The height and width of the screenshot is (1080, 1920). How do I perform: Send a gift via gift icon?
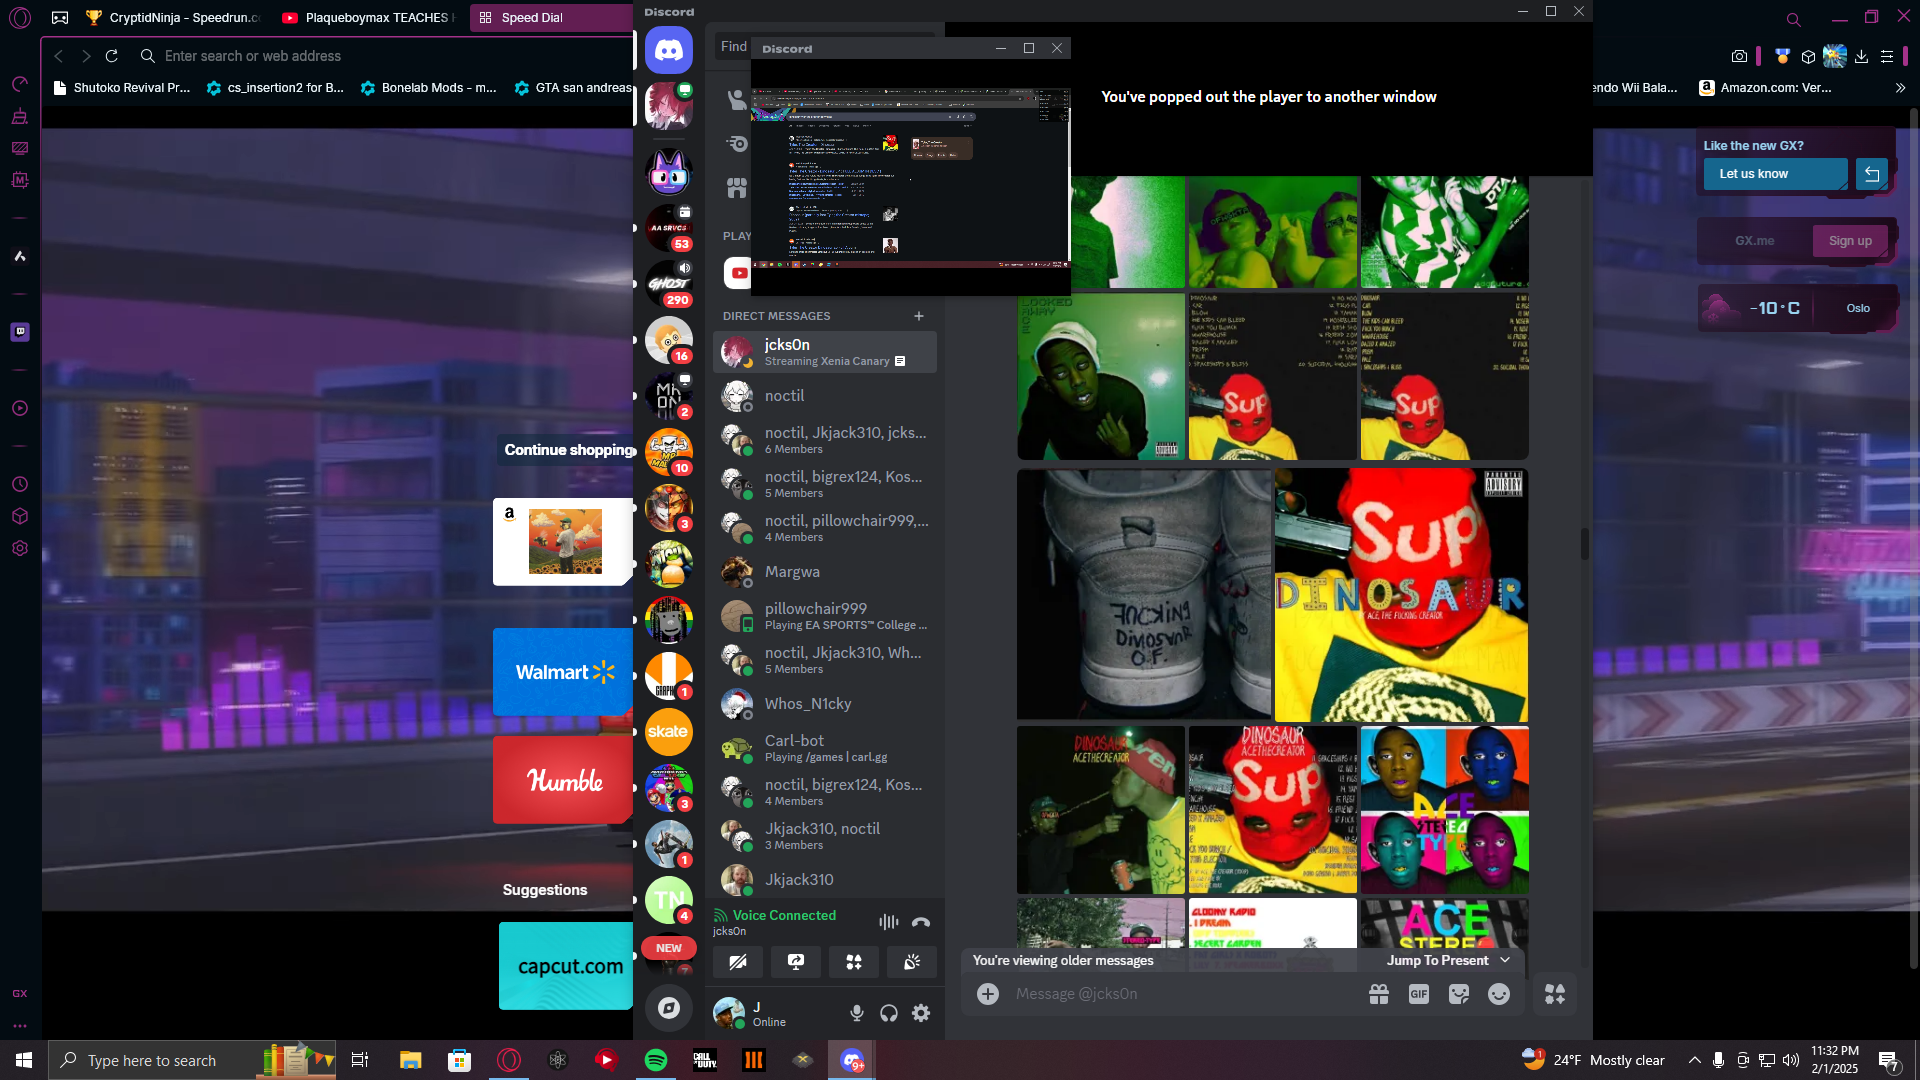pos(1379,994)
